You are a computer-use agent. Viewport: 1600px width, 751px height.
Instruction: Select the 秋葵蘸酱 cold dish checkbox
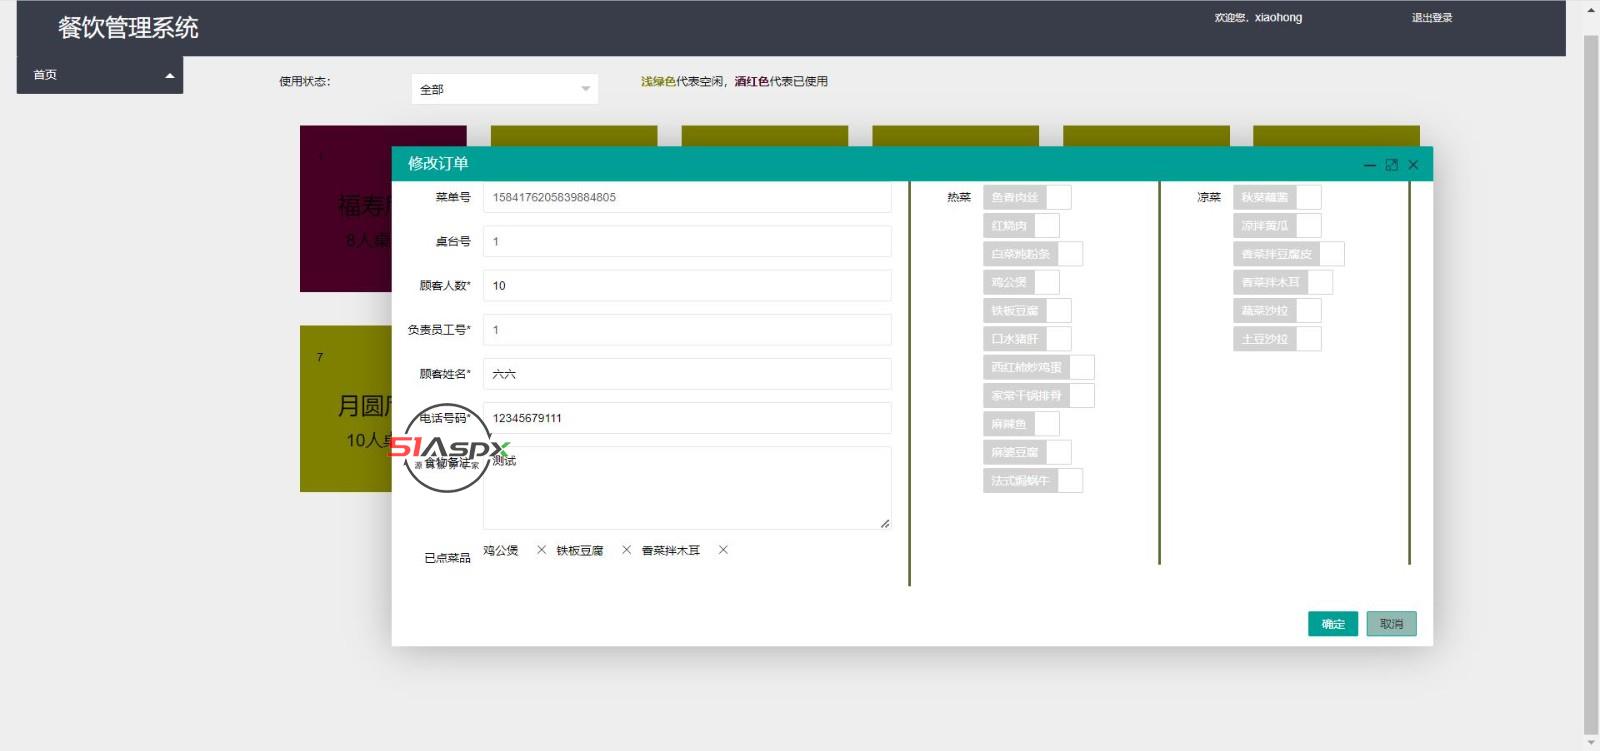point(1277,198)
